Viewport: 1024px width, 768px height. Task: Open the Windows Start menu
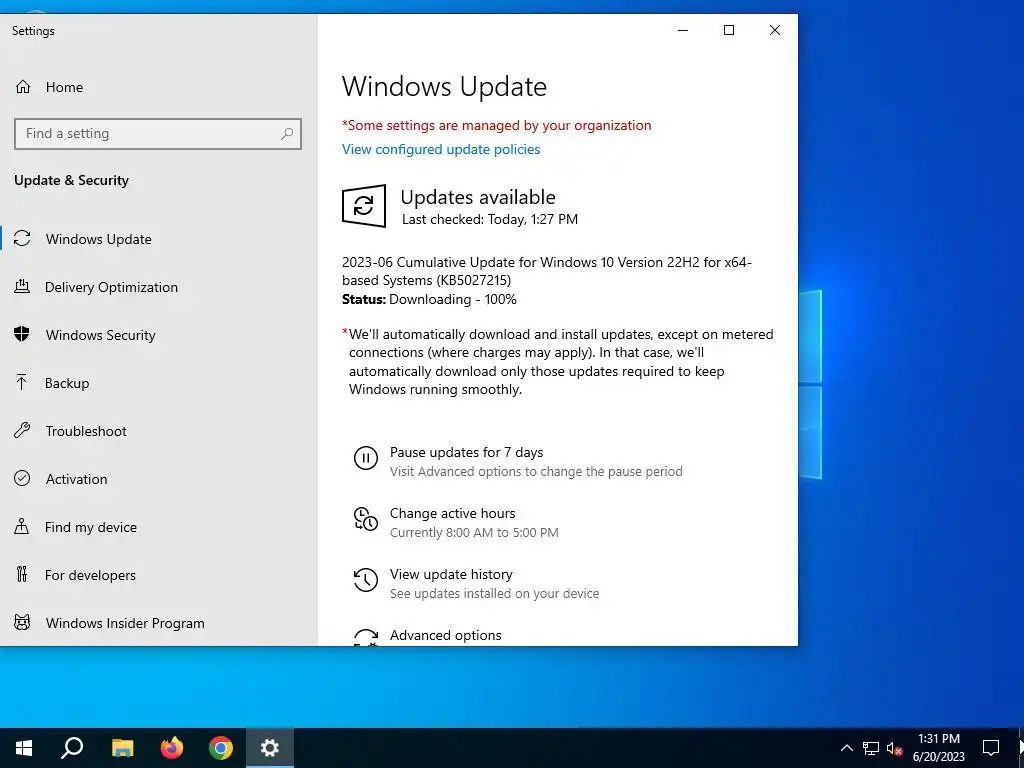click(24, 748)
